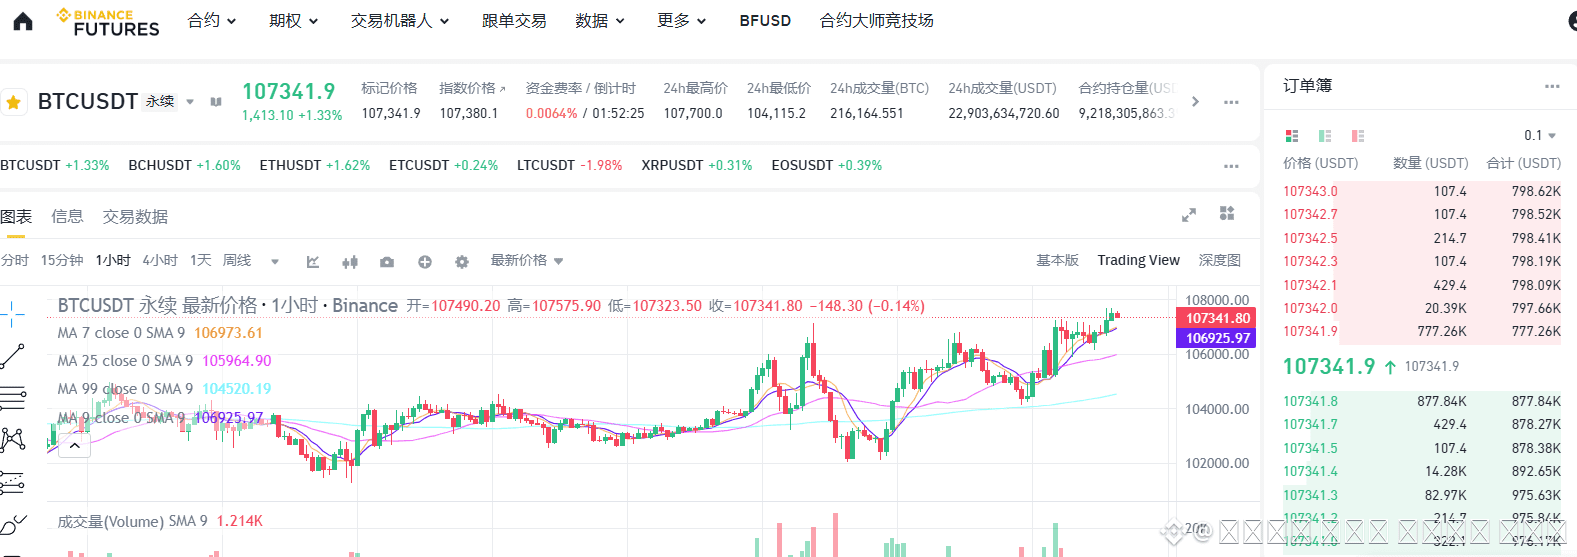Open the 交易机器人 dropdown menu

click(x=400, y=21)
